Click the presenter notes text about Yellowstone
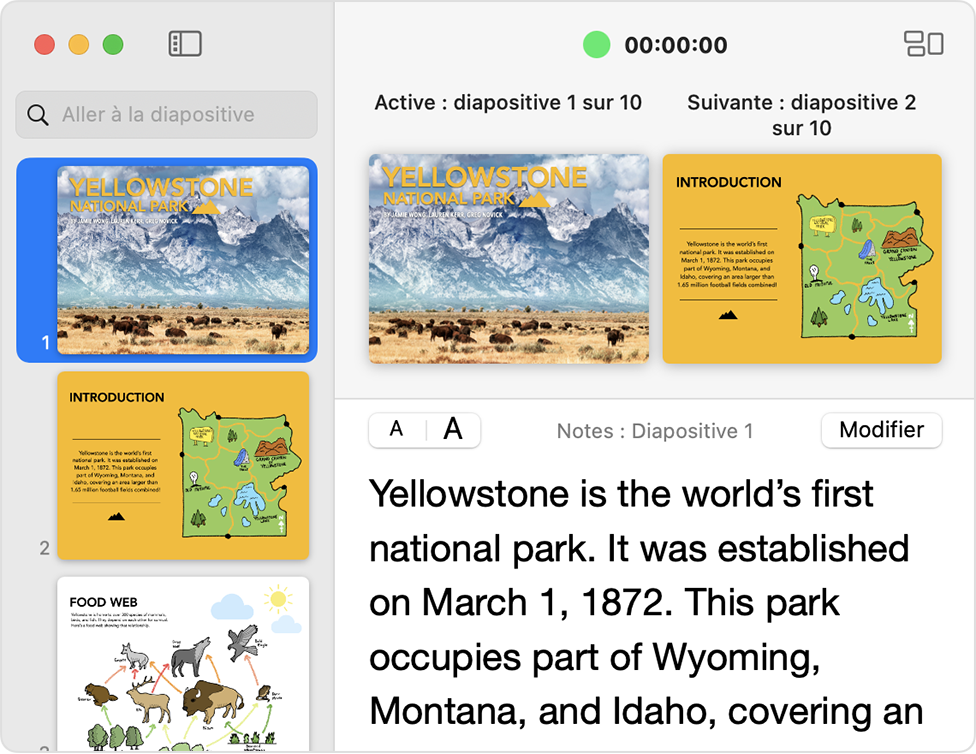976x754 pixels. point(640,600)
